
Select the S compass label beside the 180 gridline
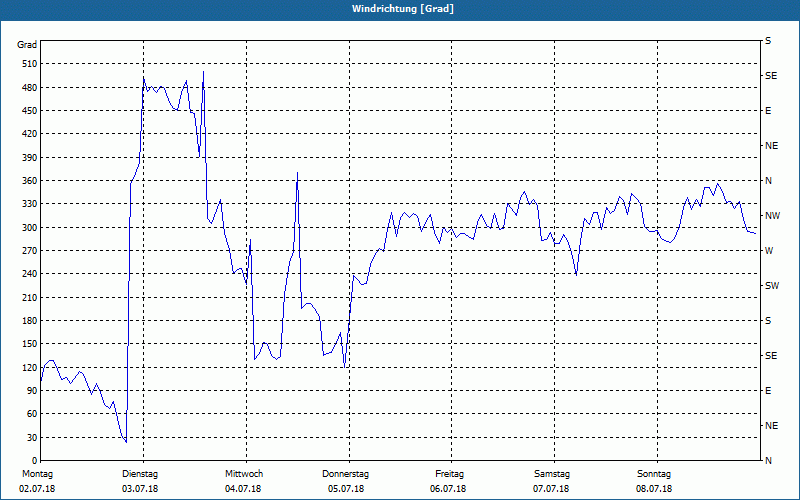click(x=768, y=321)
